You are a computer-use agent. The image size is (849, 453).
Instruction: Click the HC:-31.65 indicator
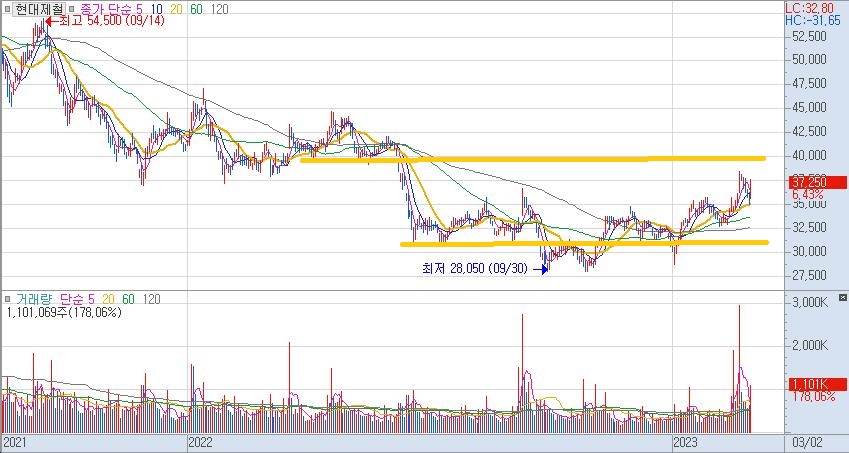pos(813,21)
